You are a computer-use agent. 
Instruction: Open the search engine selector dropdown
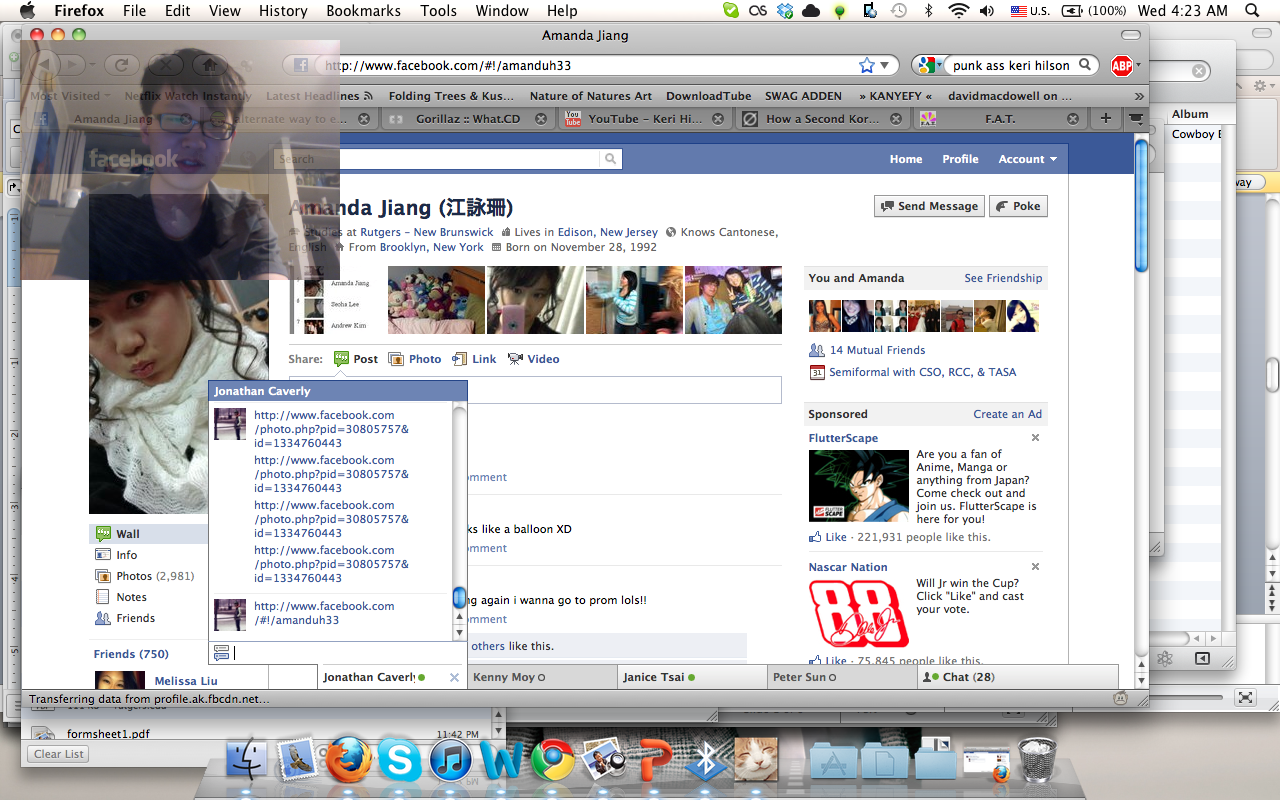[x=927, y=66]
